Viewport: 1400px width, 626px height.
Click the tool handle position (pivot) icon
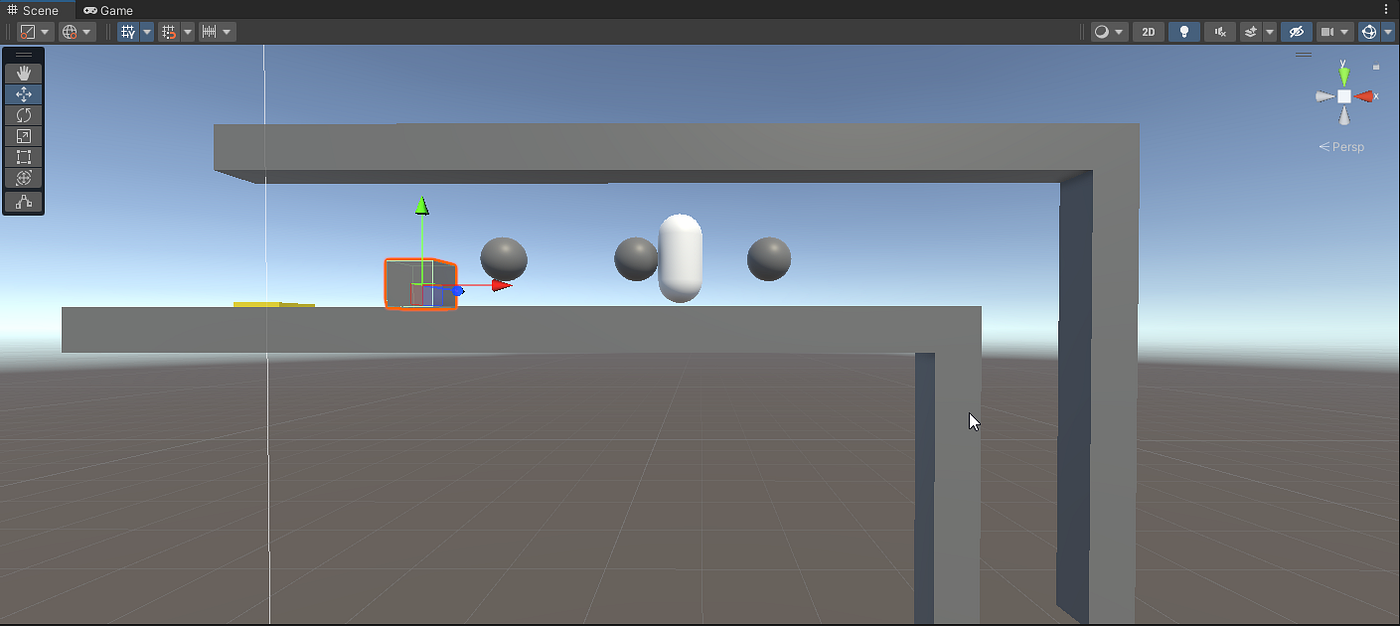click(x=27, y=32)
